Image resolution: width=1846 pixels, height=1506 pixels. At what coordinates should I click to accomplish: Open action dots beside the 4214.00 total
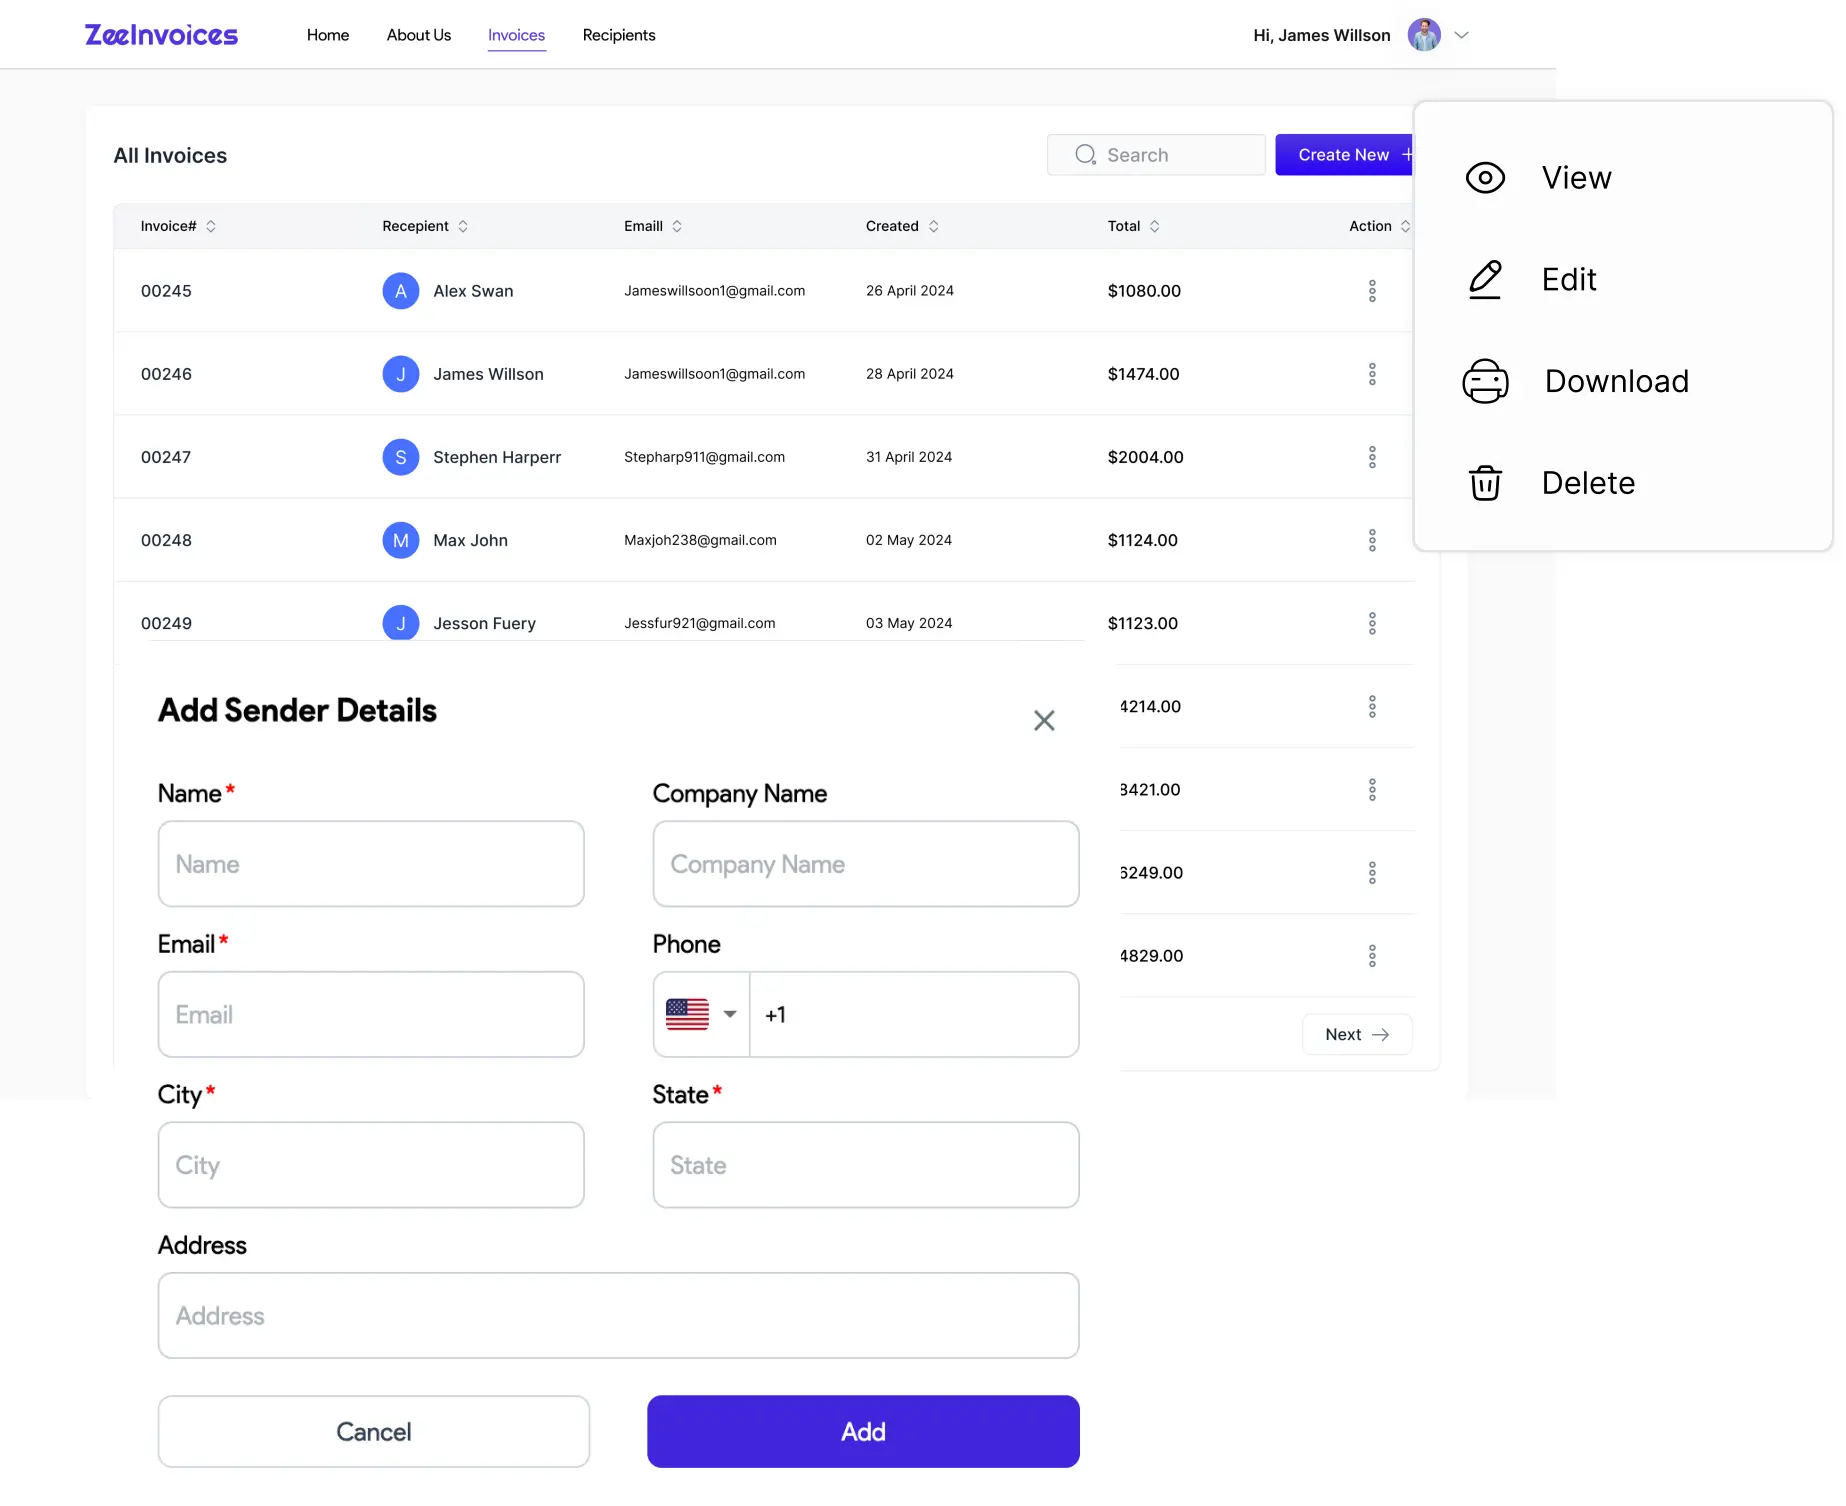tap(1372, 706)
